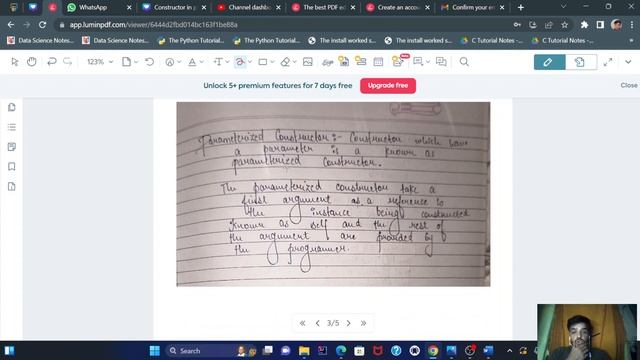Switch to the Confirm your email tab
Screen dimensions: 640x360
(x=472, y=7)
